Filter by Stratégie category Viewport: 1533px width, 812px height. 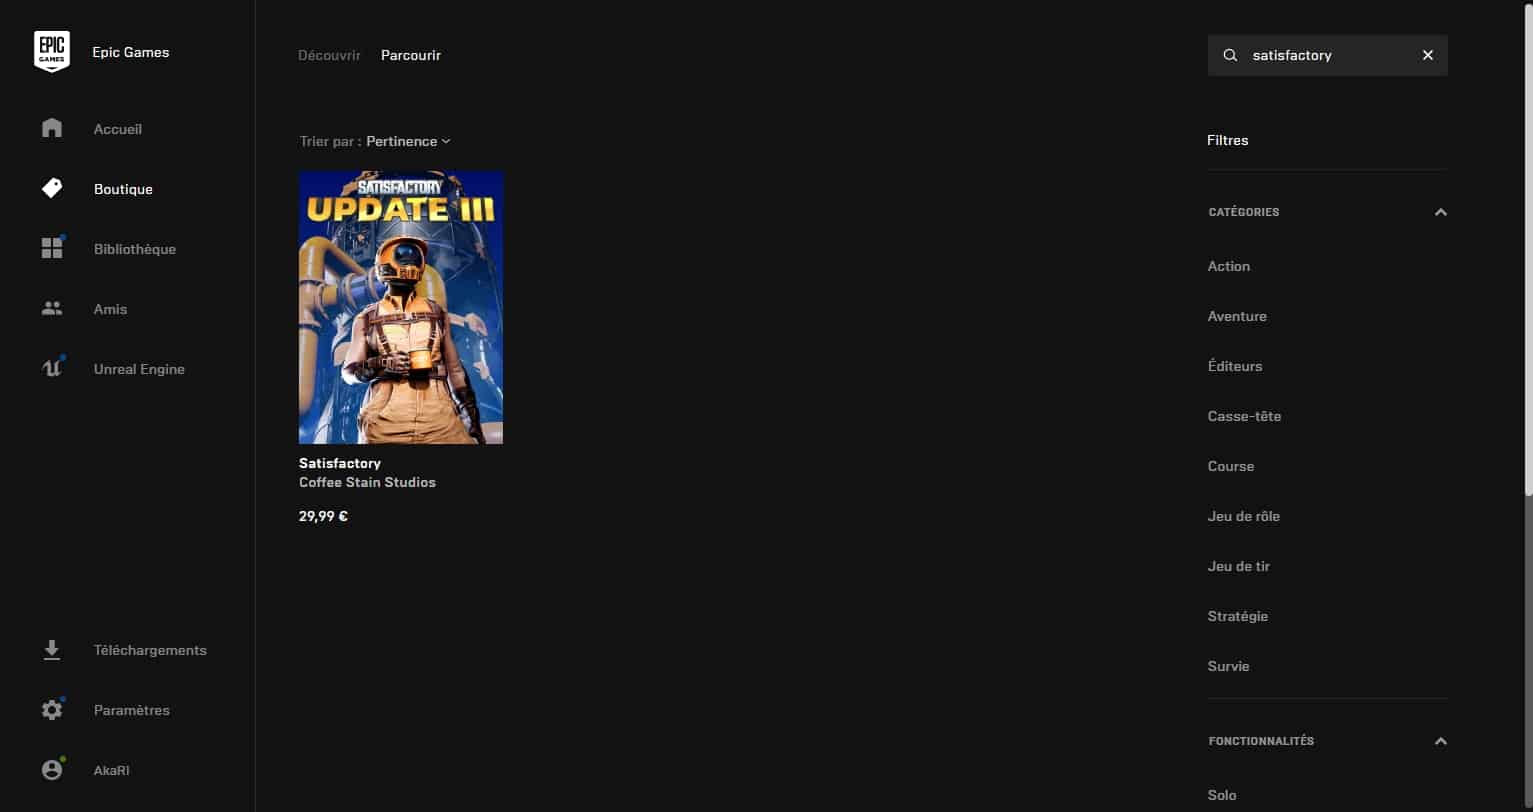point(1238,616)
